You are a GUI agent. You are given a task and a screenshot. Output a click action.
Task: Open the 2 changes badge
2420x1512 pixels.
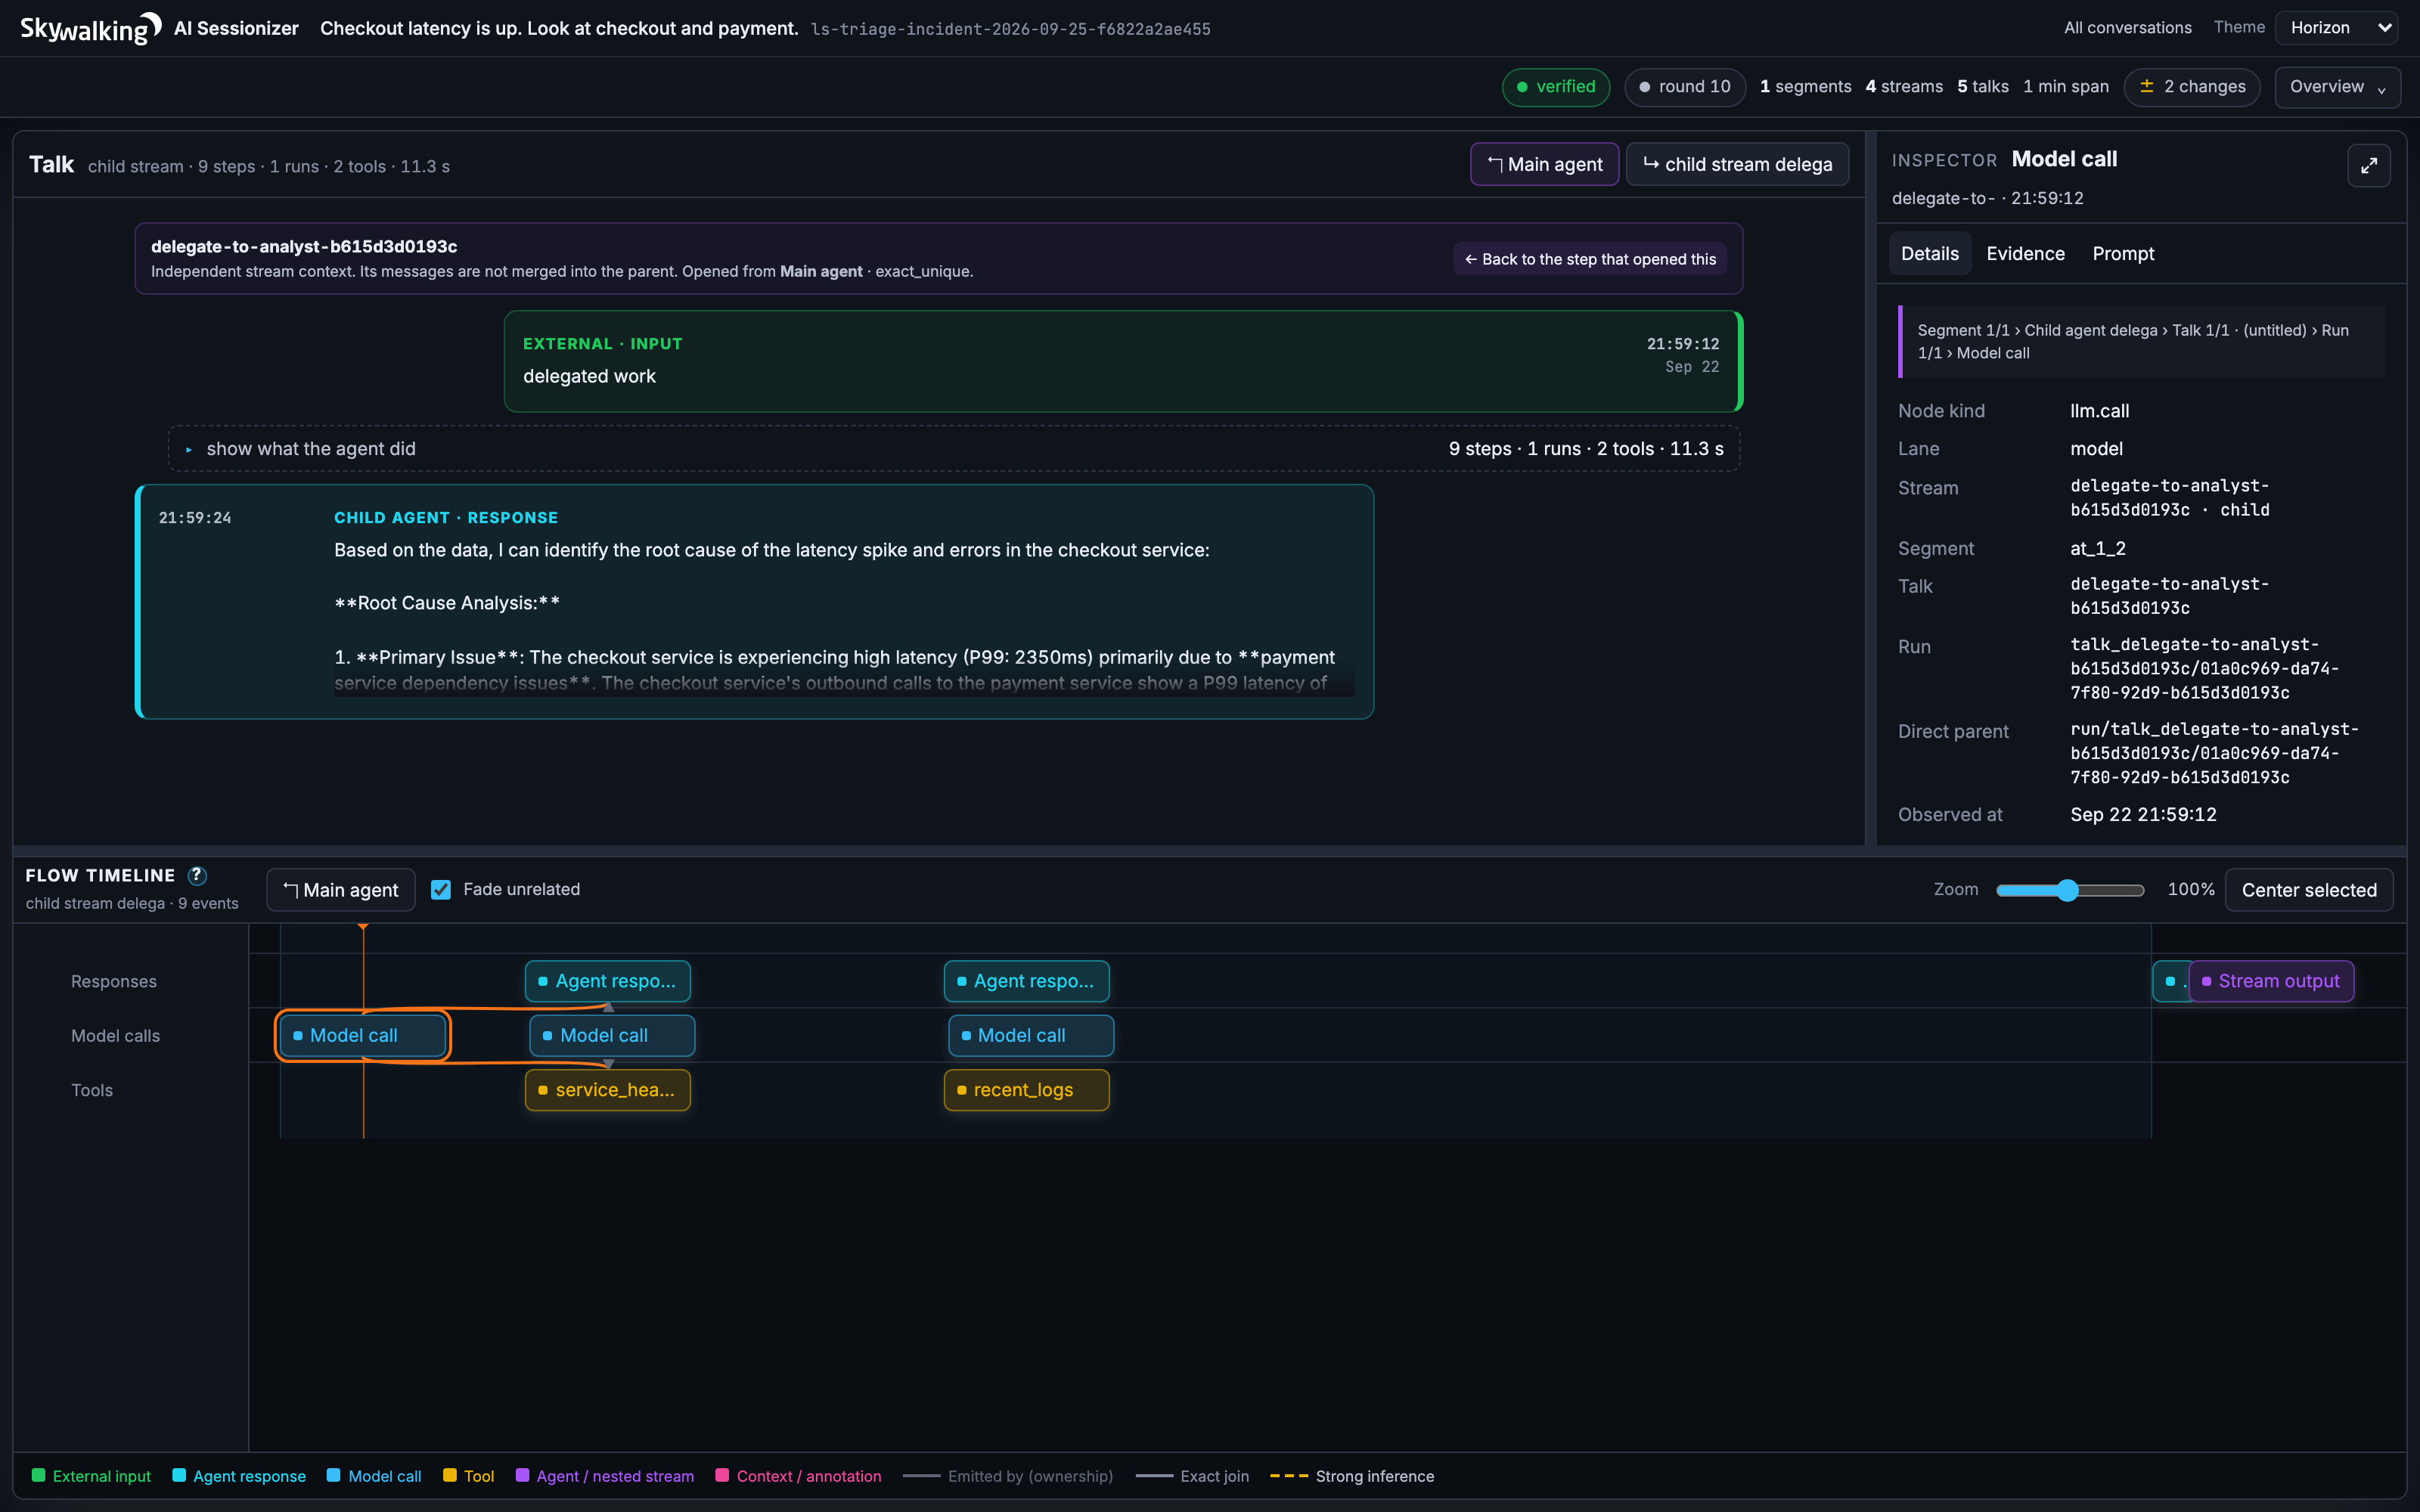click(2192, 87)
